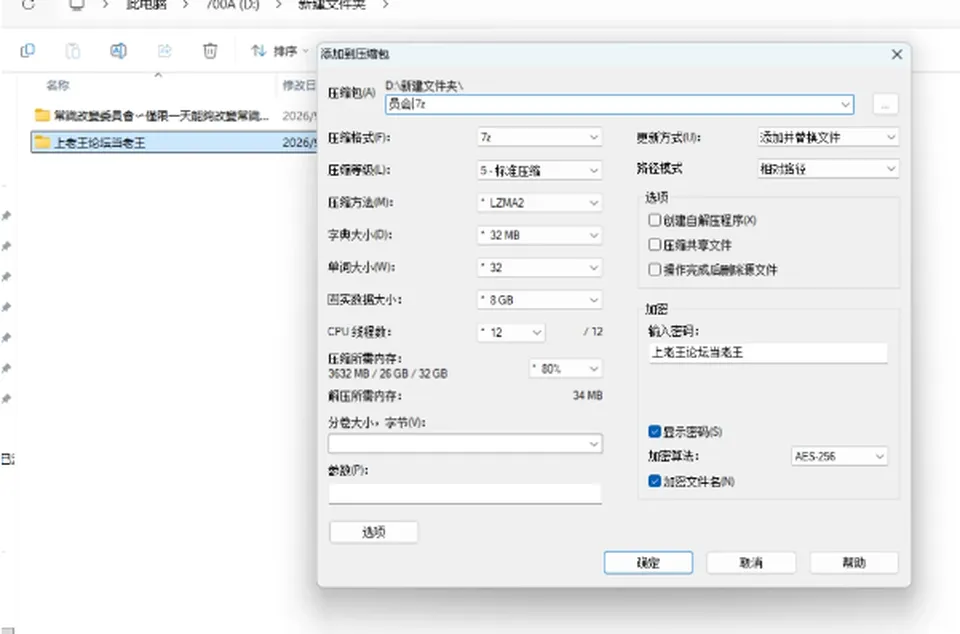Click the trash delete icon in Explorer toolbar

pyautogui.click(x=210, y=51)
